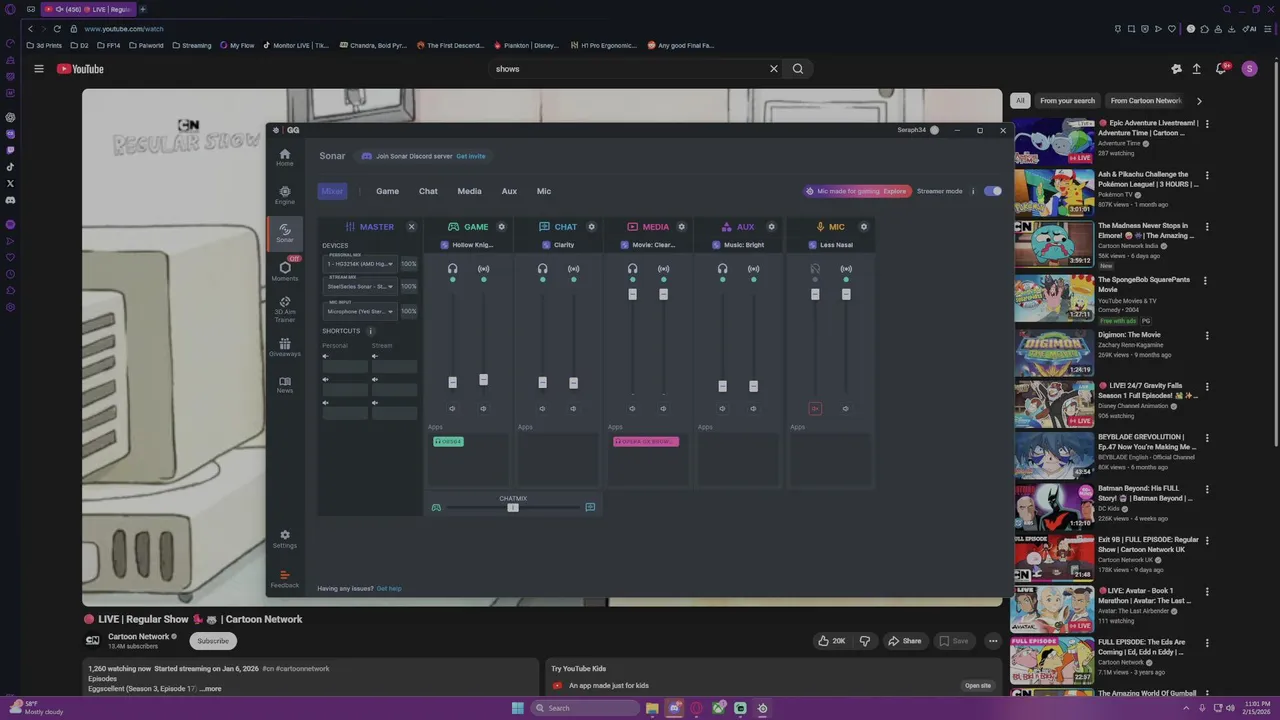The height and width of the screenshot is (720, 1280).
Task: Toggle MIC headphones monitoring output
Action: 815,269
